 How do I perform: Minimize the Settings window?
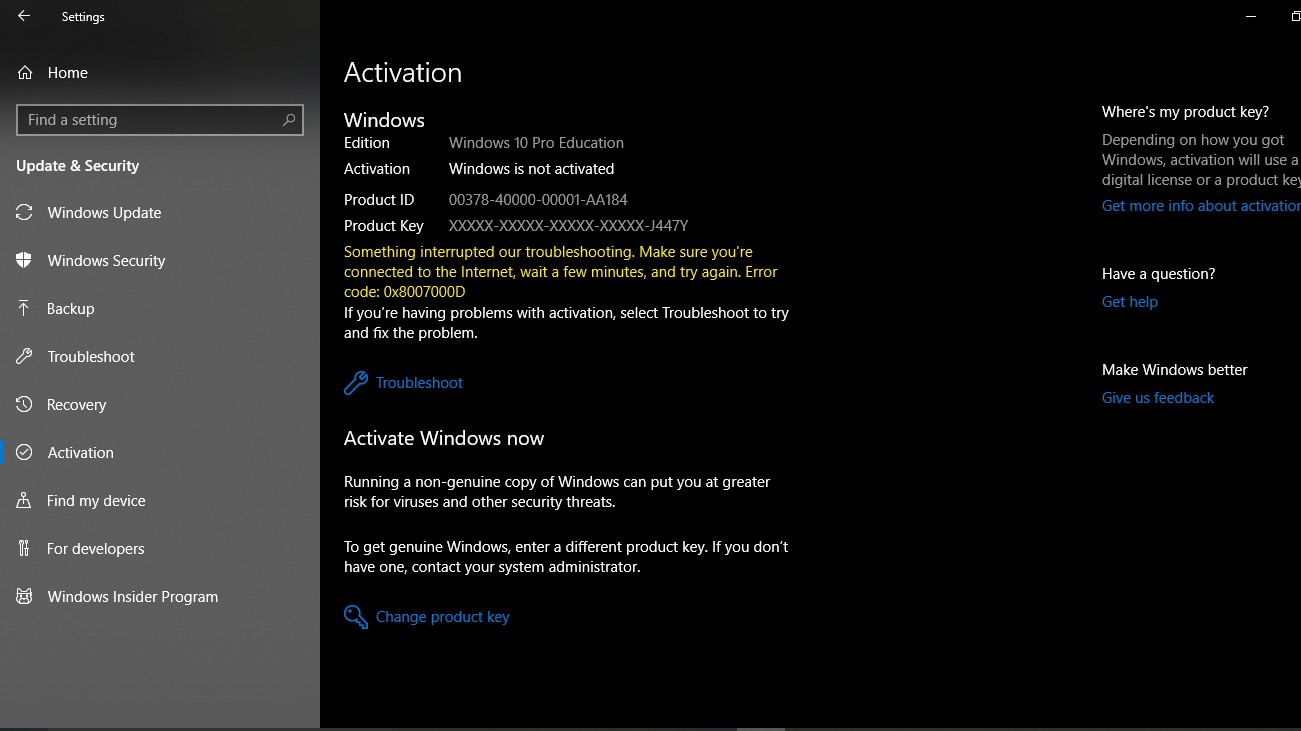click(x=1251, y=16)
